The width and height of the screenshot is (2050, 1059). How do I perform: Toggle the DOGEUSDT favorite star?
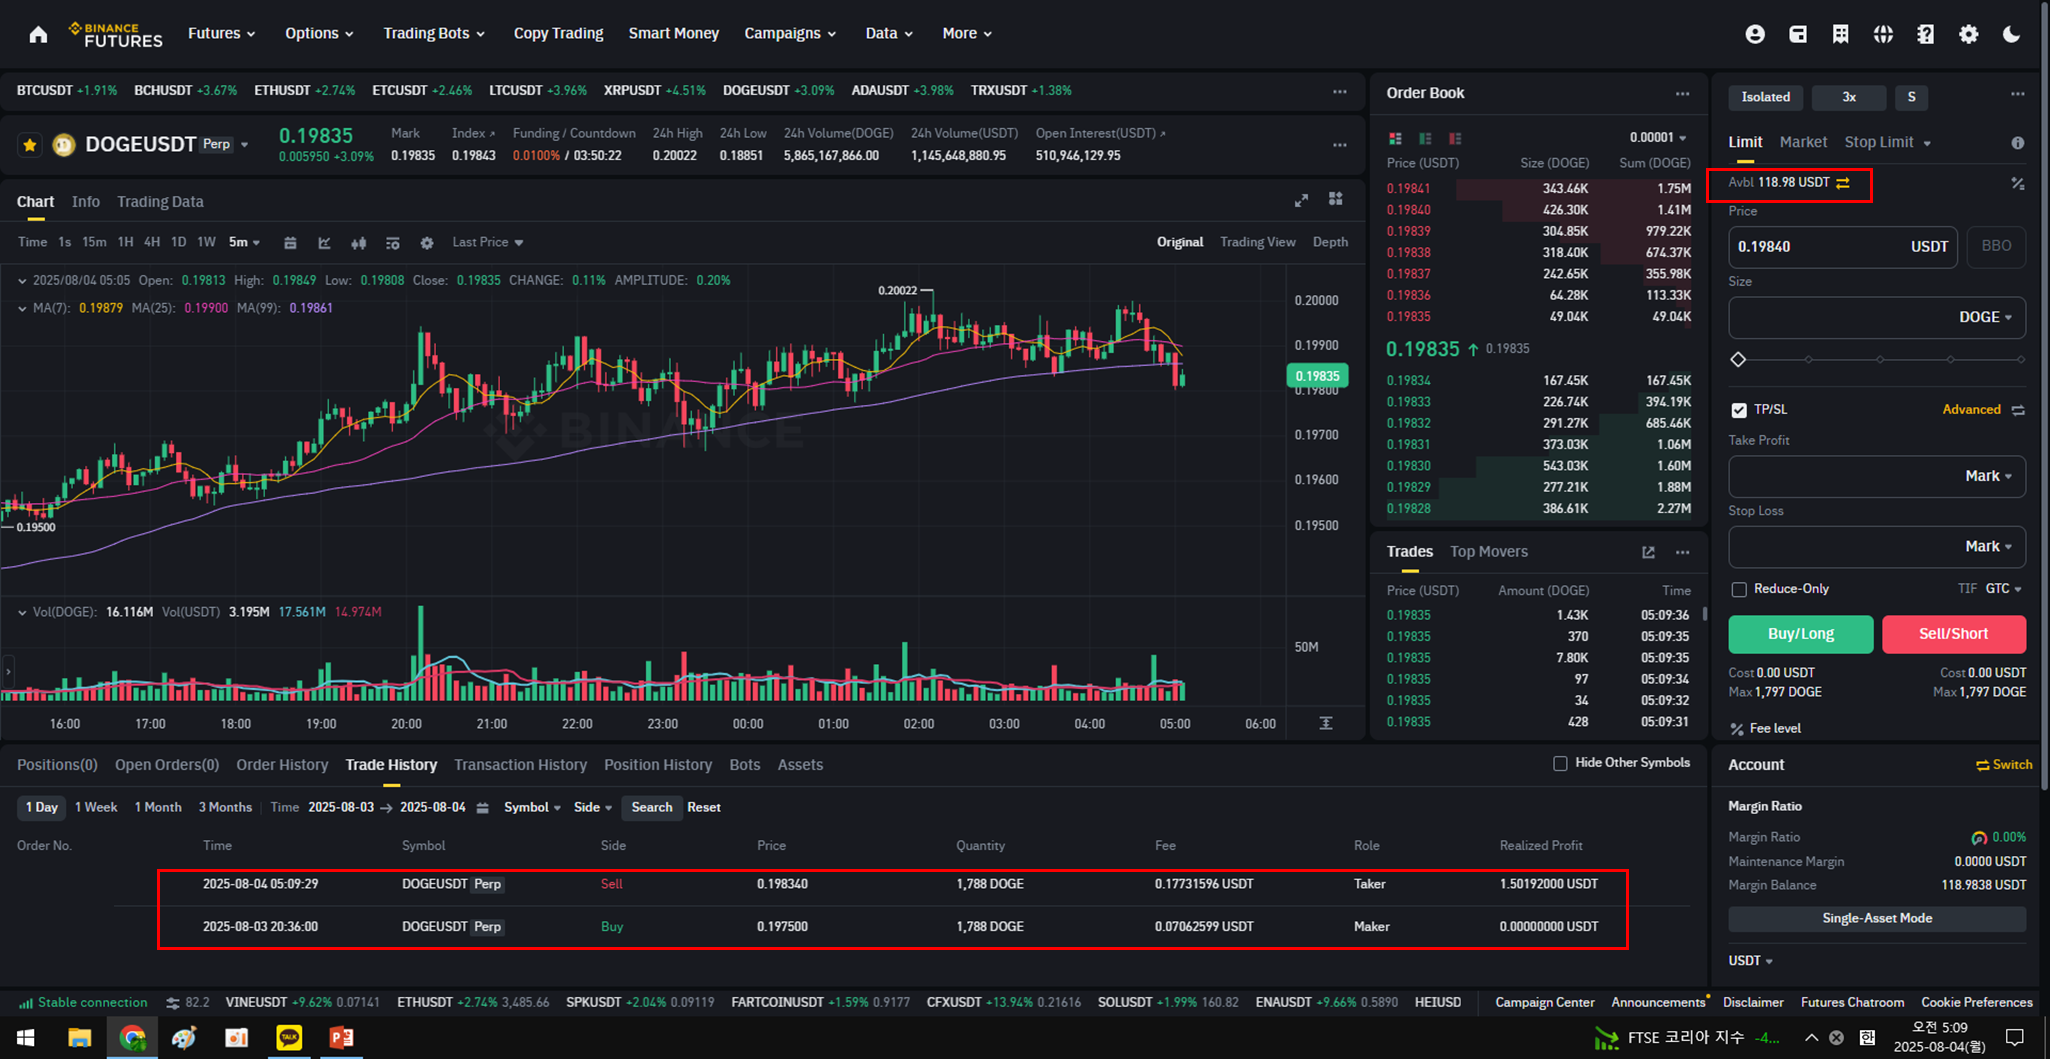tap(30, 145)
